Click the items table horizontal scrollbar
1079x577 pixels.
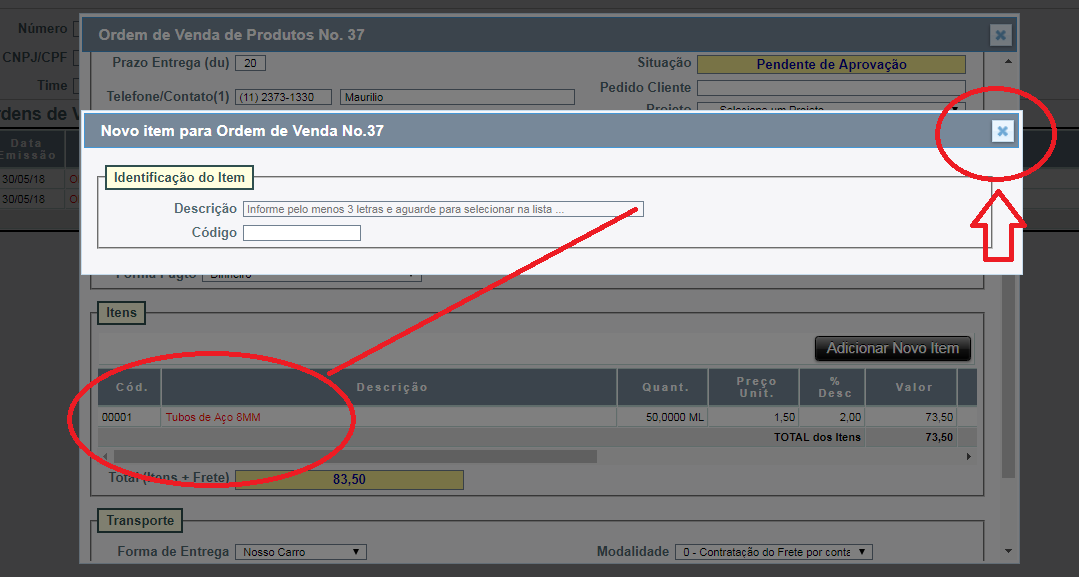click(355, 456)
